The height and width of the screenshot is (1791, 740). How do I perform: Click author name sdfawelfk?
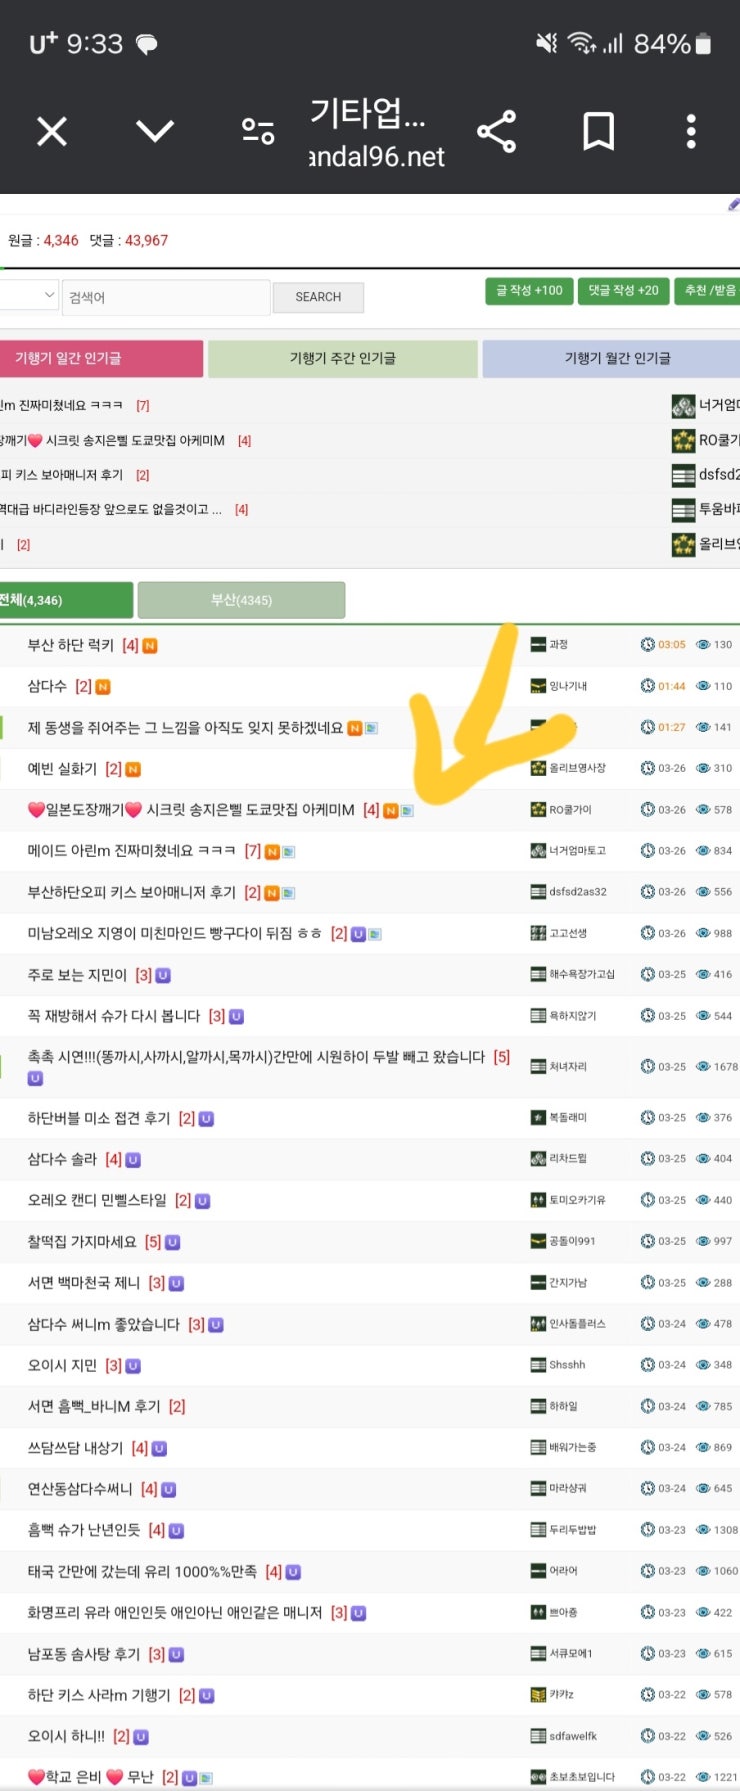tap(573, 1736)
